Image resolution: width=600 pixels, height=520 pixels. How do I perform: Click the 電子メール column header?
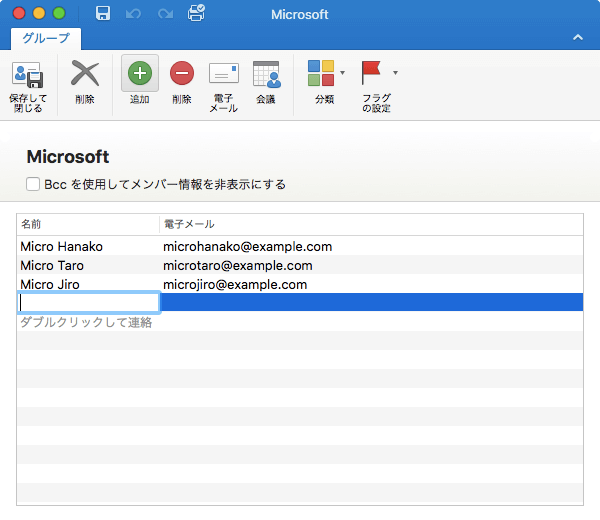click(x=371, y=224)
